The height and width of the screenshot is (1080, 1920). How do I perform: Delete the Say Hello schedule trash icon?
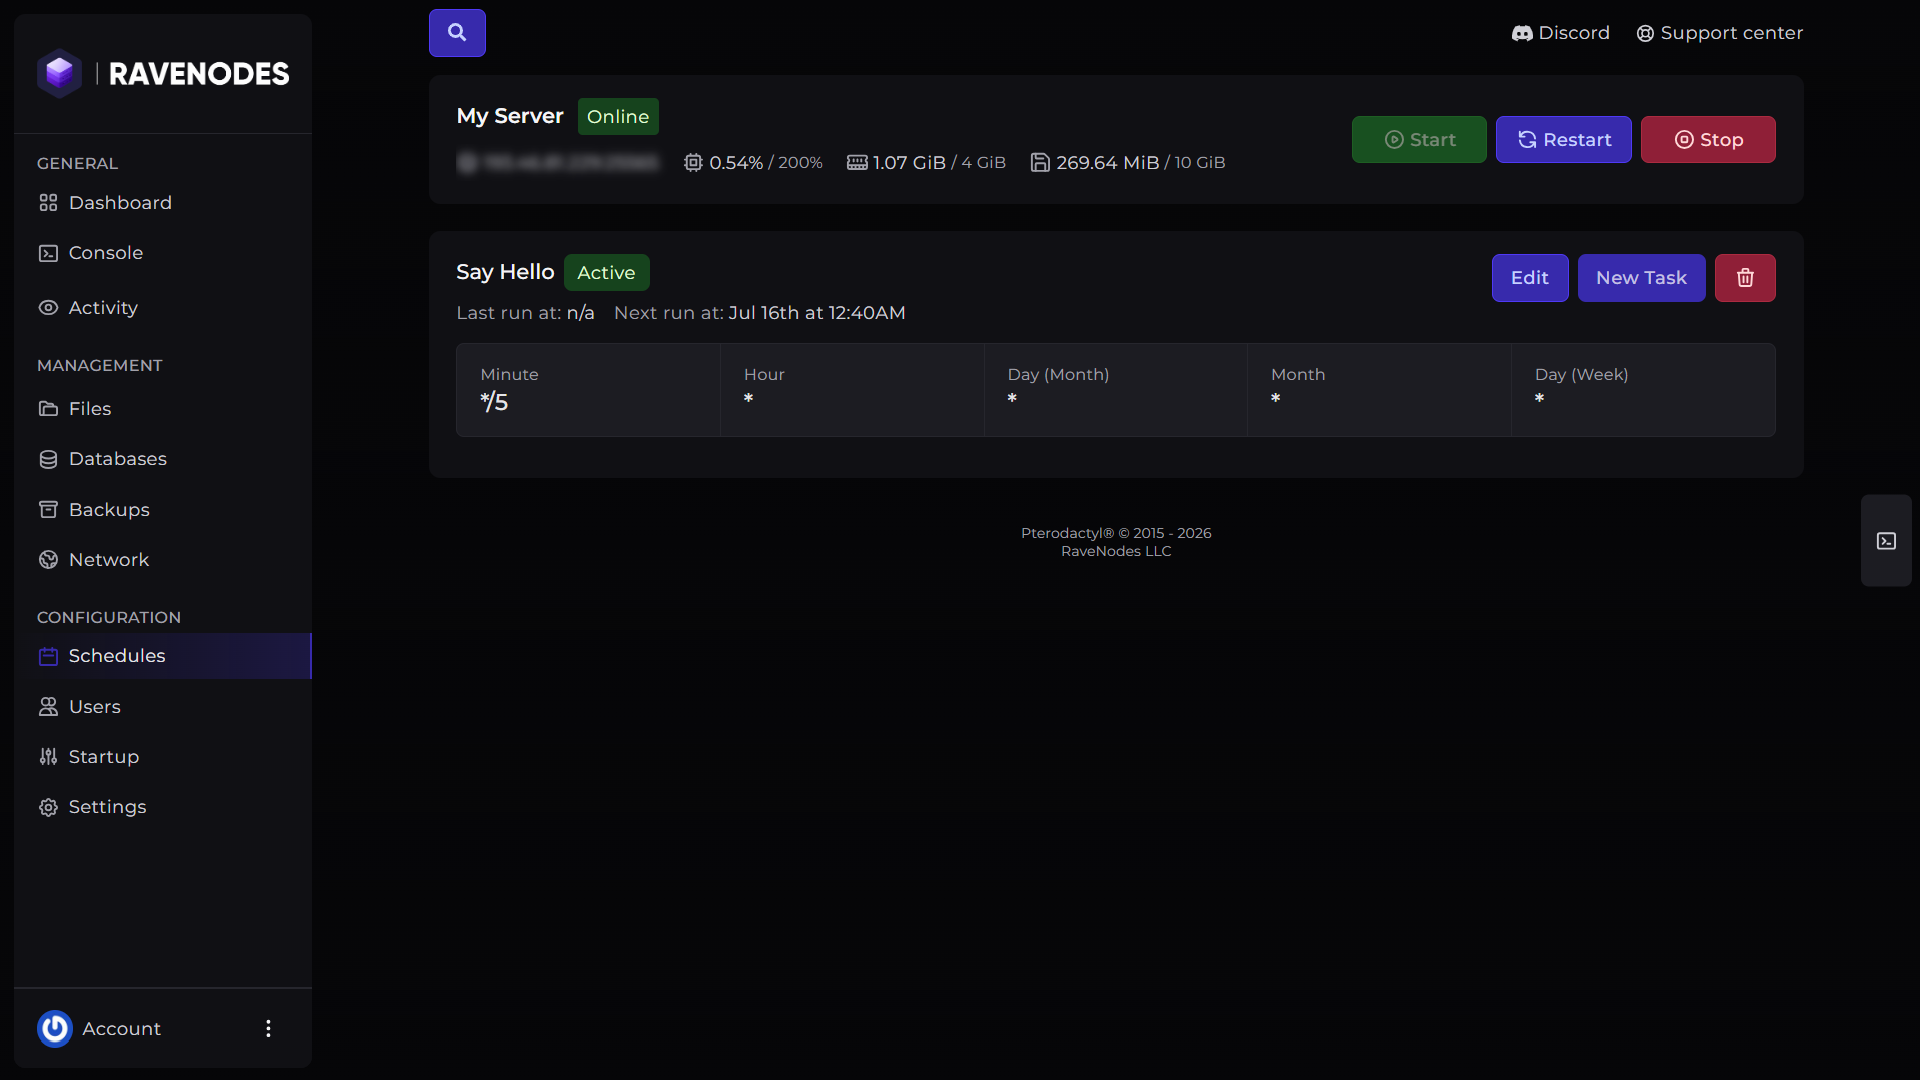(1745, 278)
